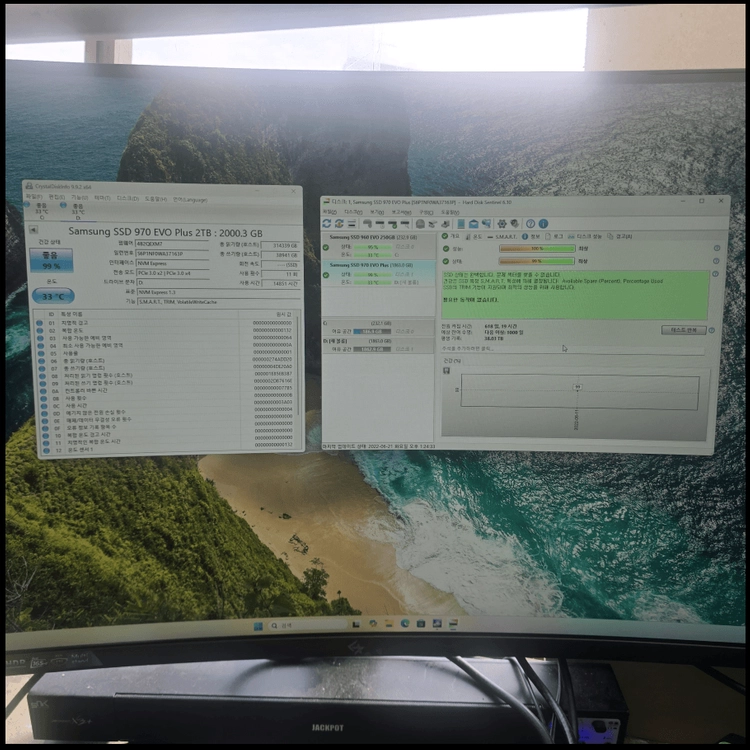
Task: Click the question-mark help icon in Hard Disk Sentinel toolbar
Action: (530, 223)
